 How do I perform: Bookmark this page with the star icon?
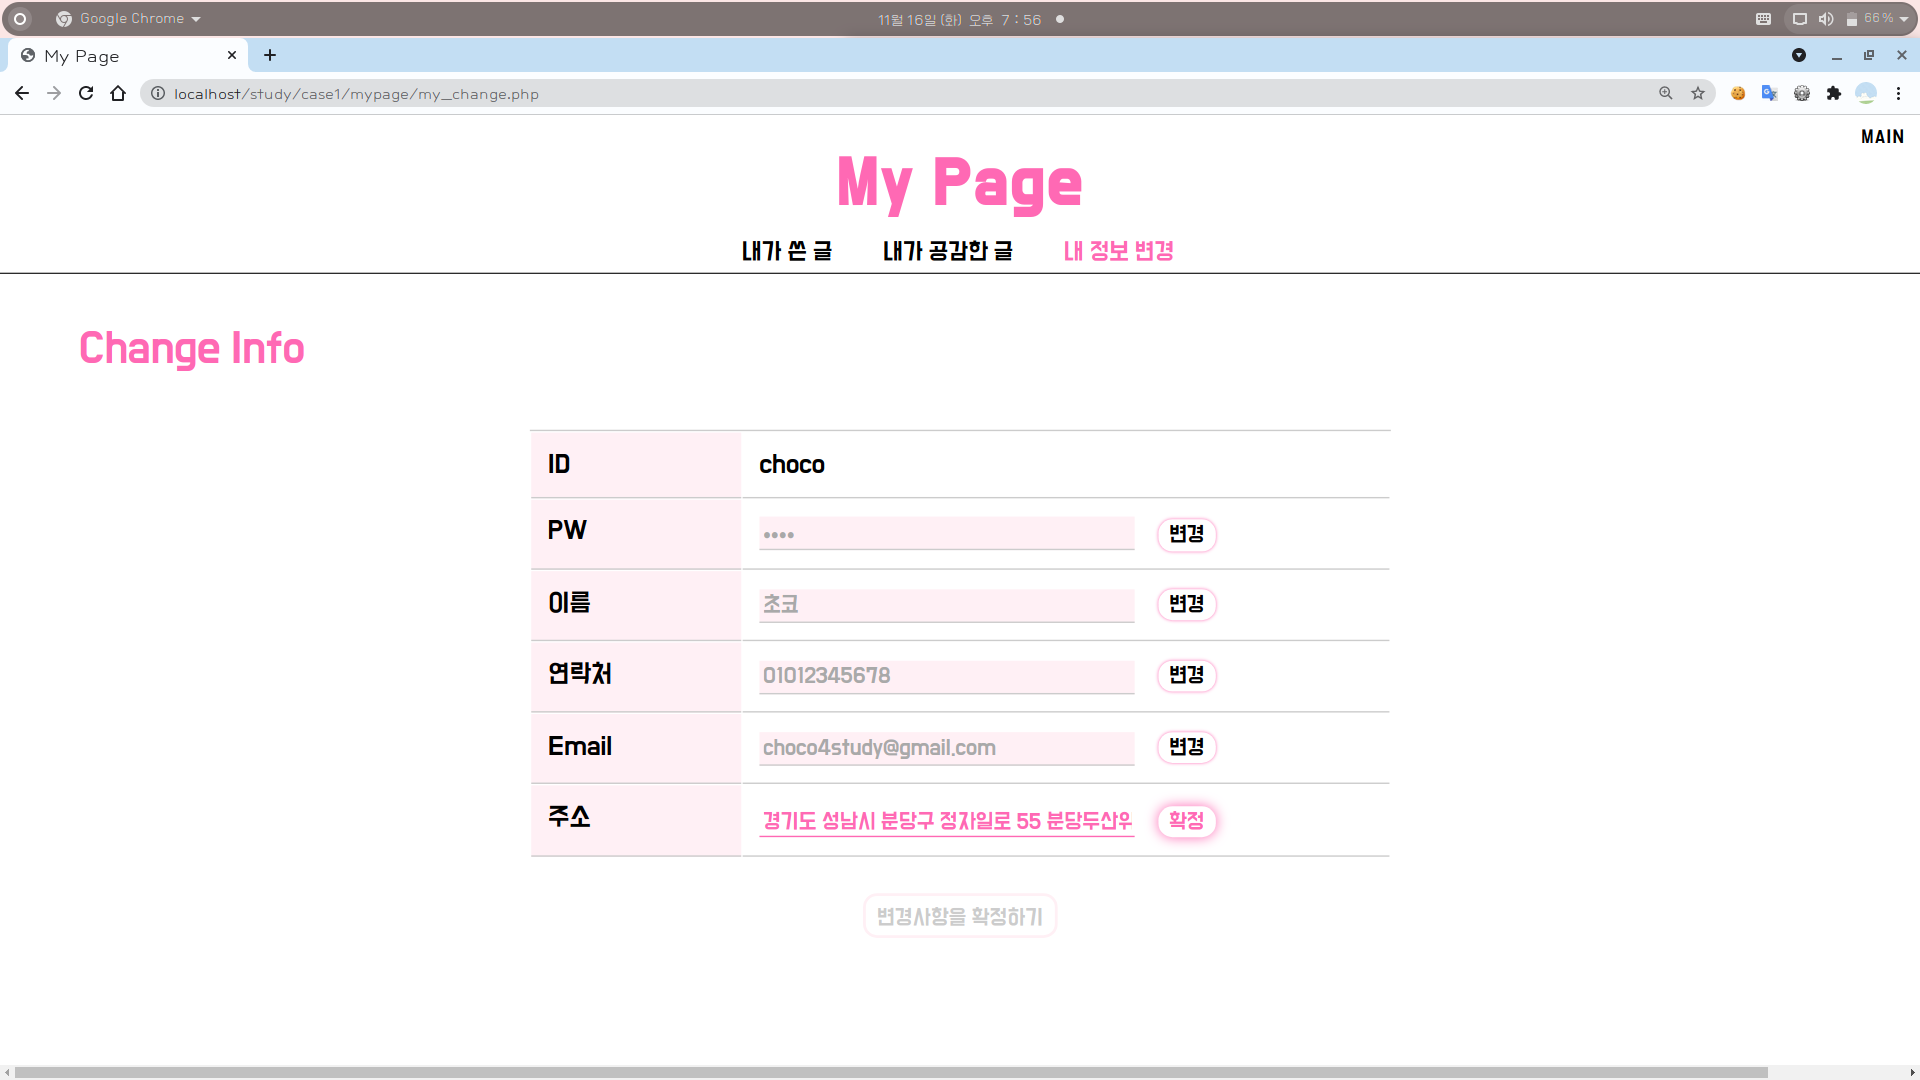point(1698,93)
